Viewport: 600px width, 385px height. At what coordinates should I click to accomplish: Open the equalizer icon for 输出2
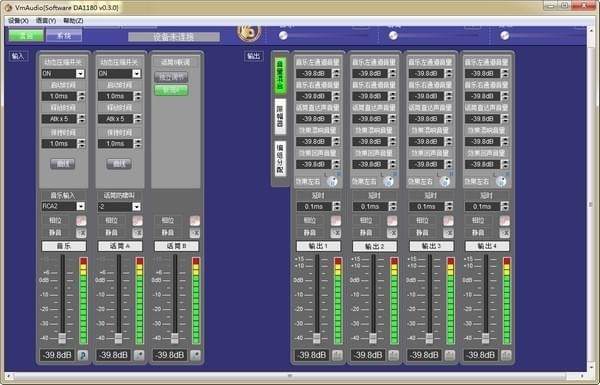[393, 355]
